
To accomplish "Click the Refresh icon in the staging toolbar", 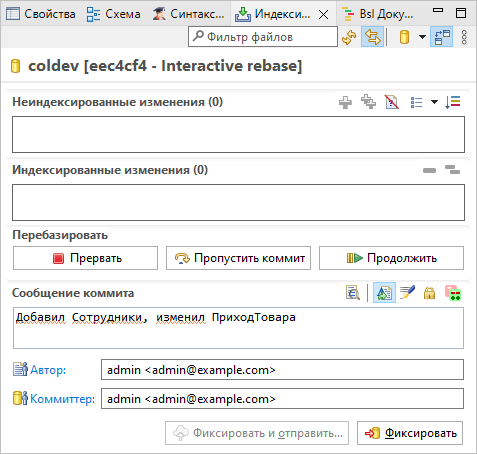I will (x=349, y=37).
